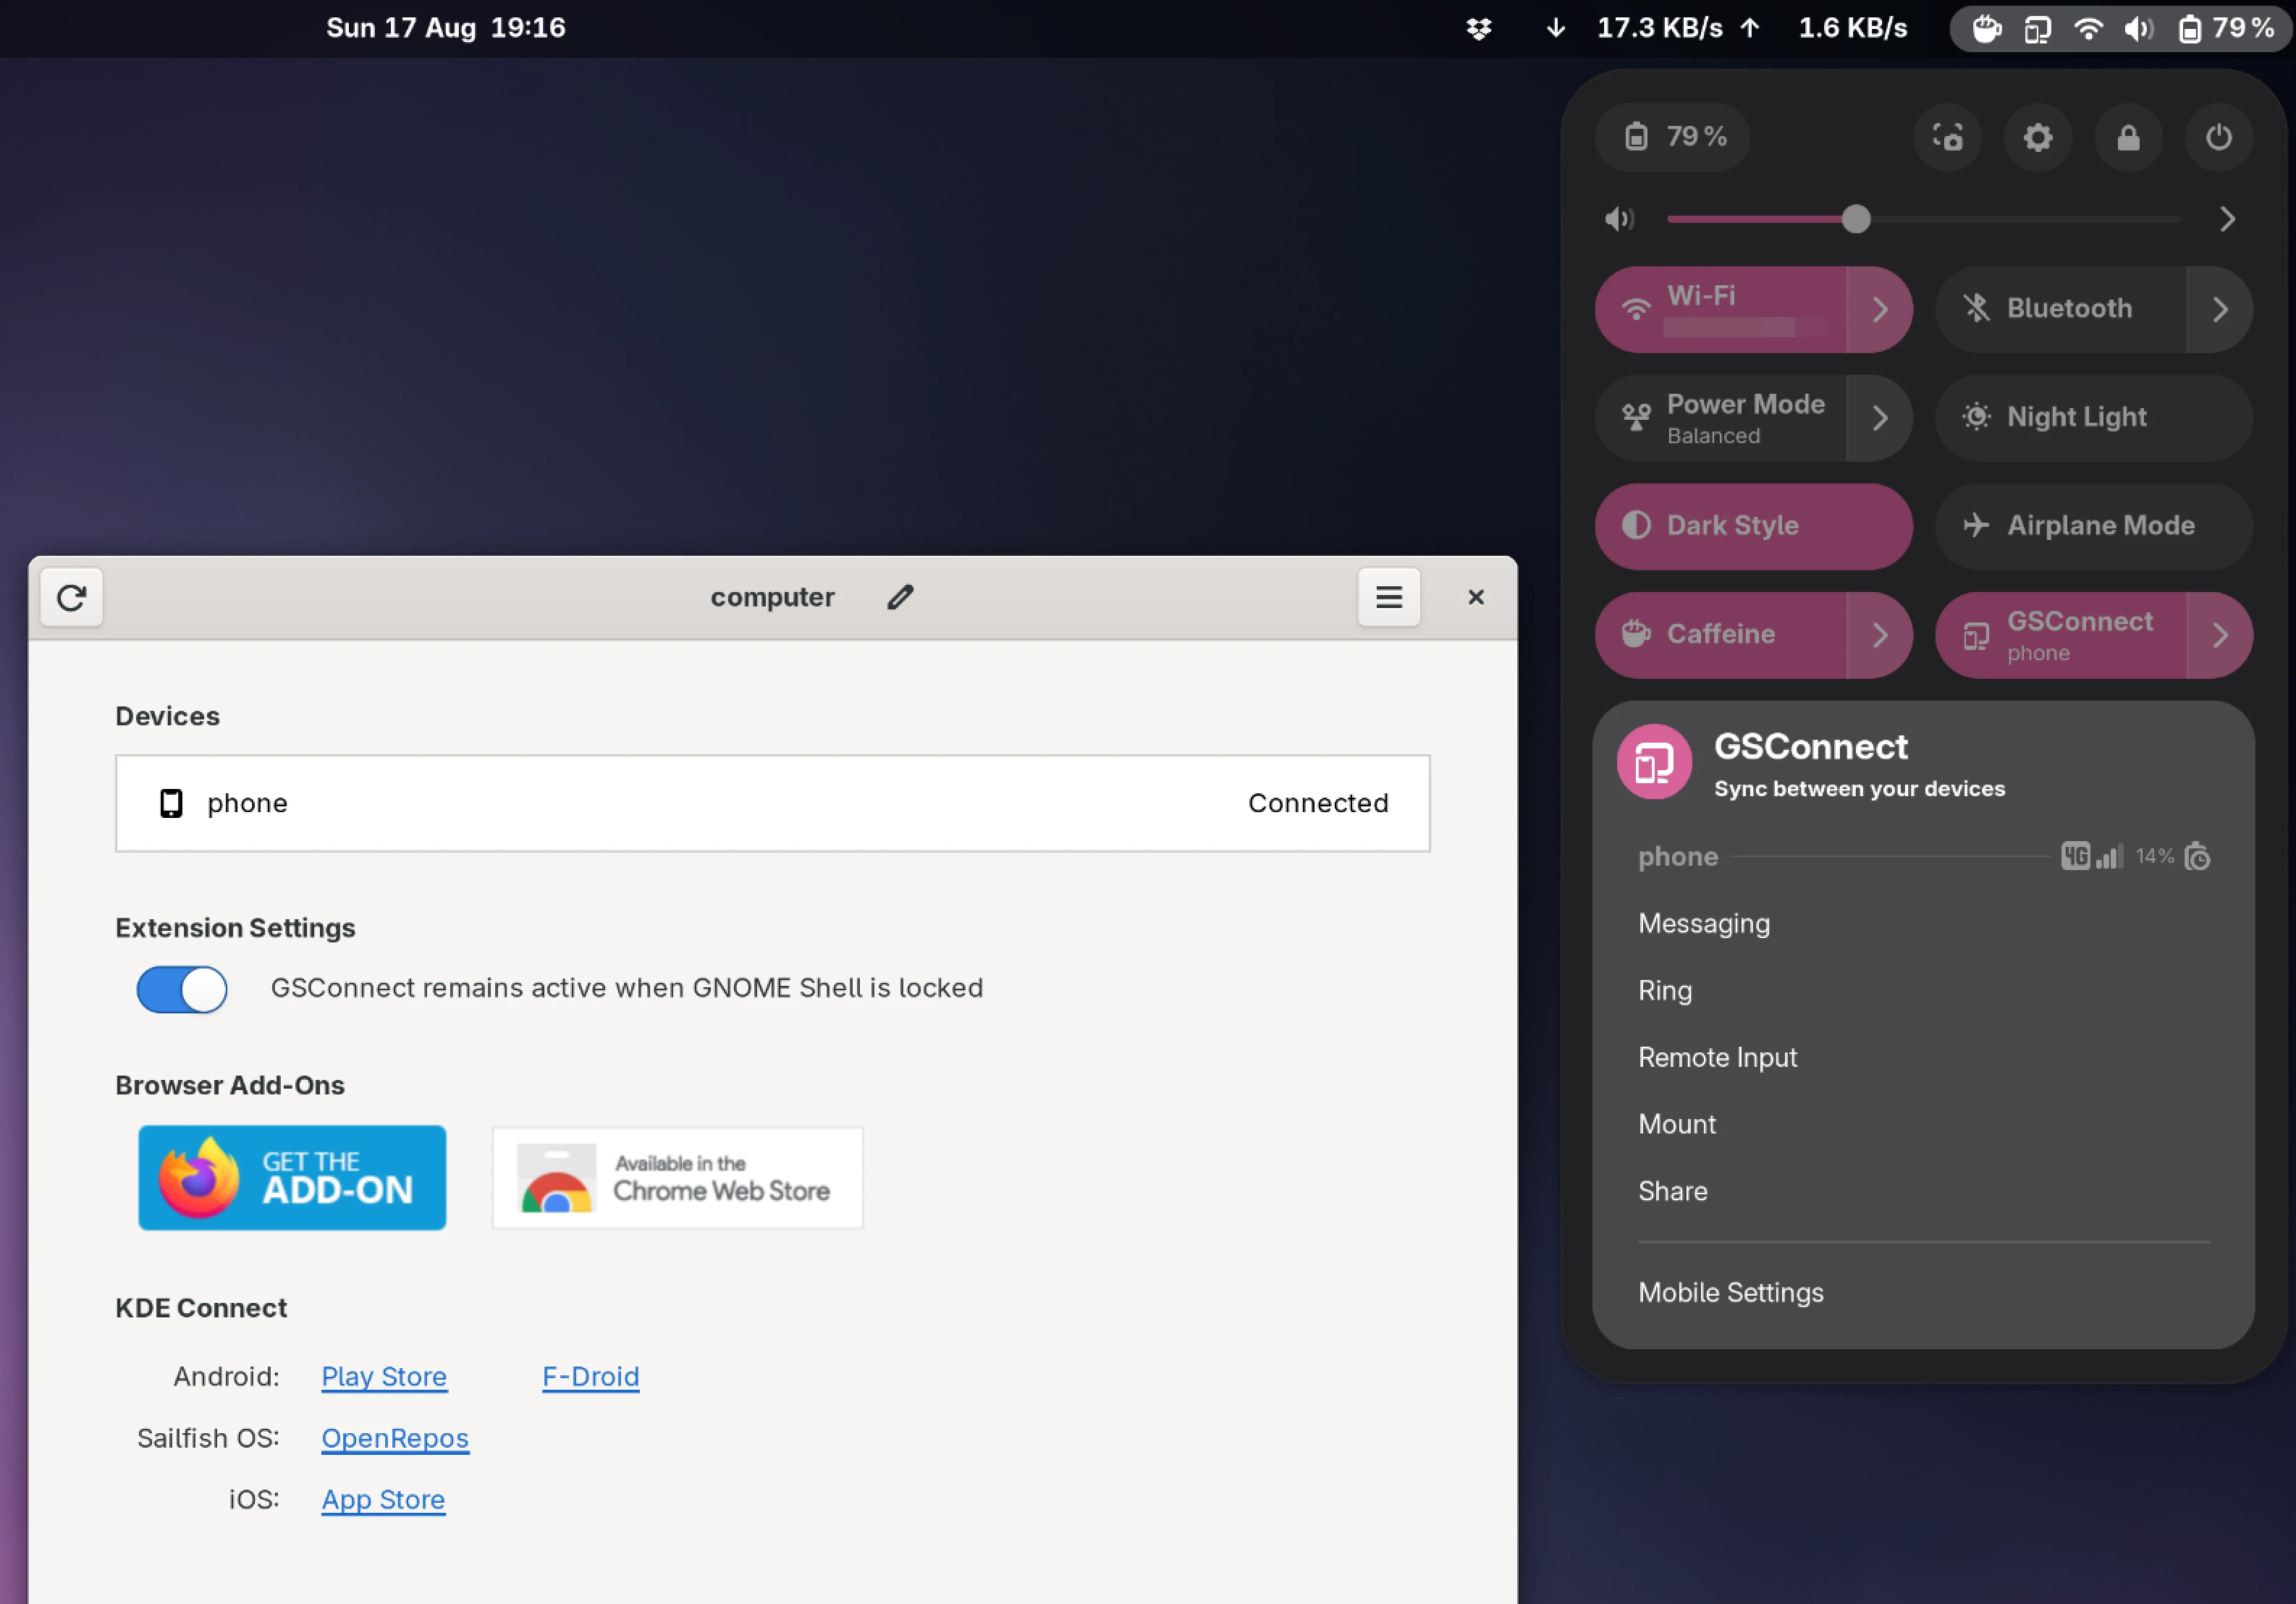Toggle GSConnect phone quick setting
The height and width of the screenshot is (1604, 2296).
[x=2060, y=635]
